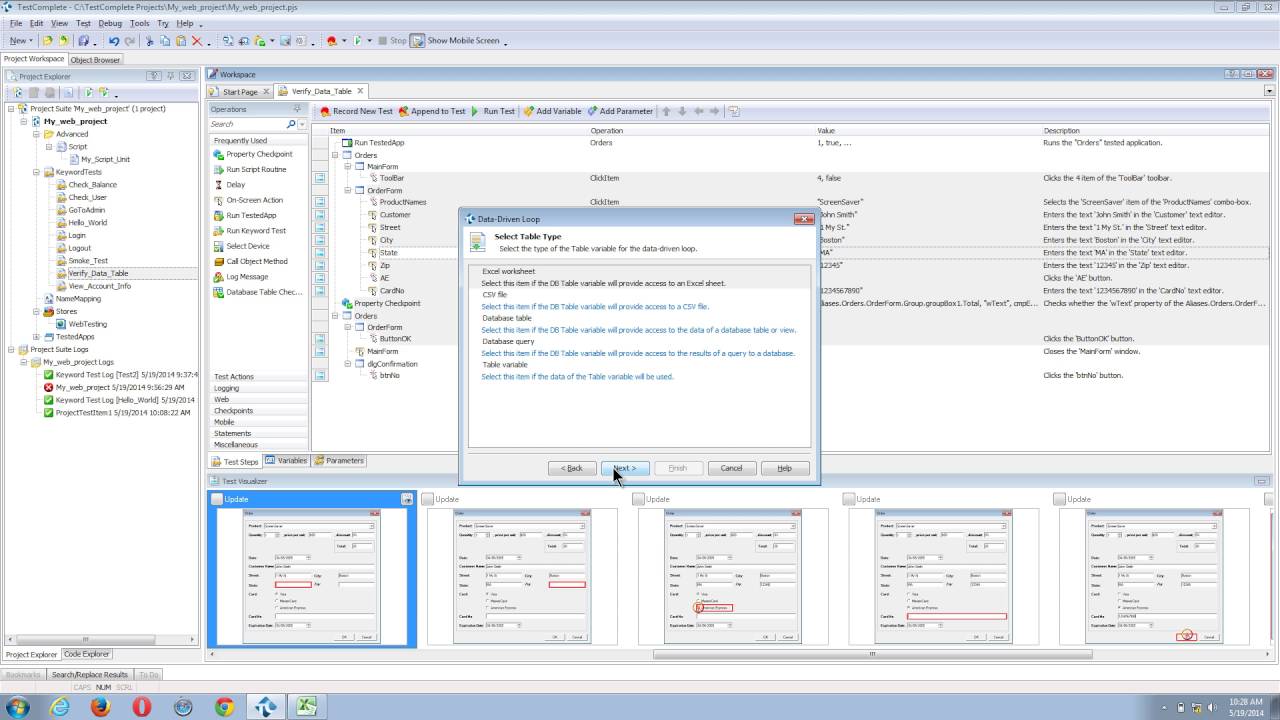The height and width of the screenshot is (720, 1280).
Task: Select Log Message operation
Action: (247, 276)
